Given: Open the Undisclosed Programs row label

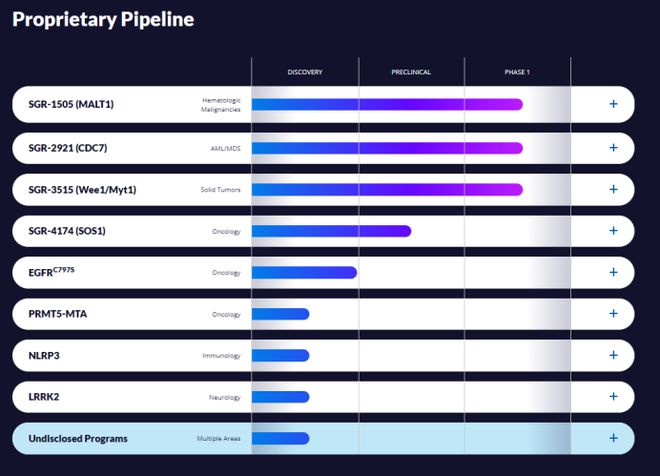Looking at the screenshot, I should [x=79, y=438].
